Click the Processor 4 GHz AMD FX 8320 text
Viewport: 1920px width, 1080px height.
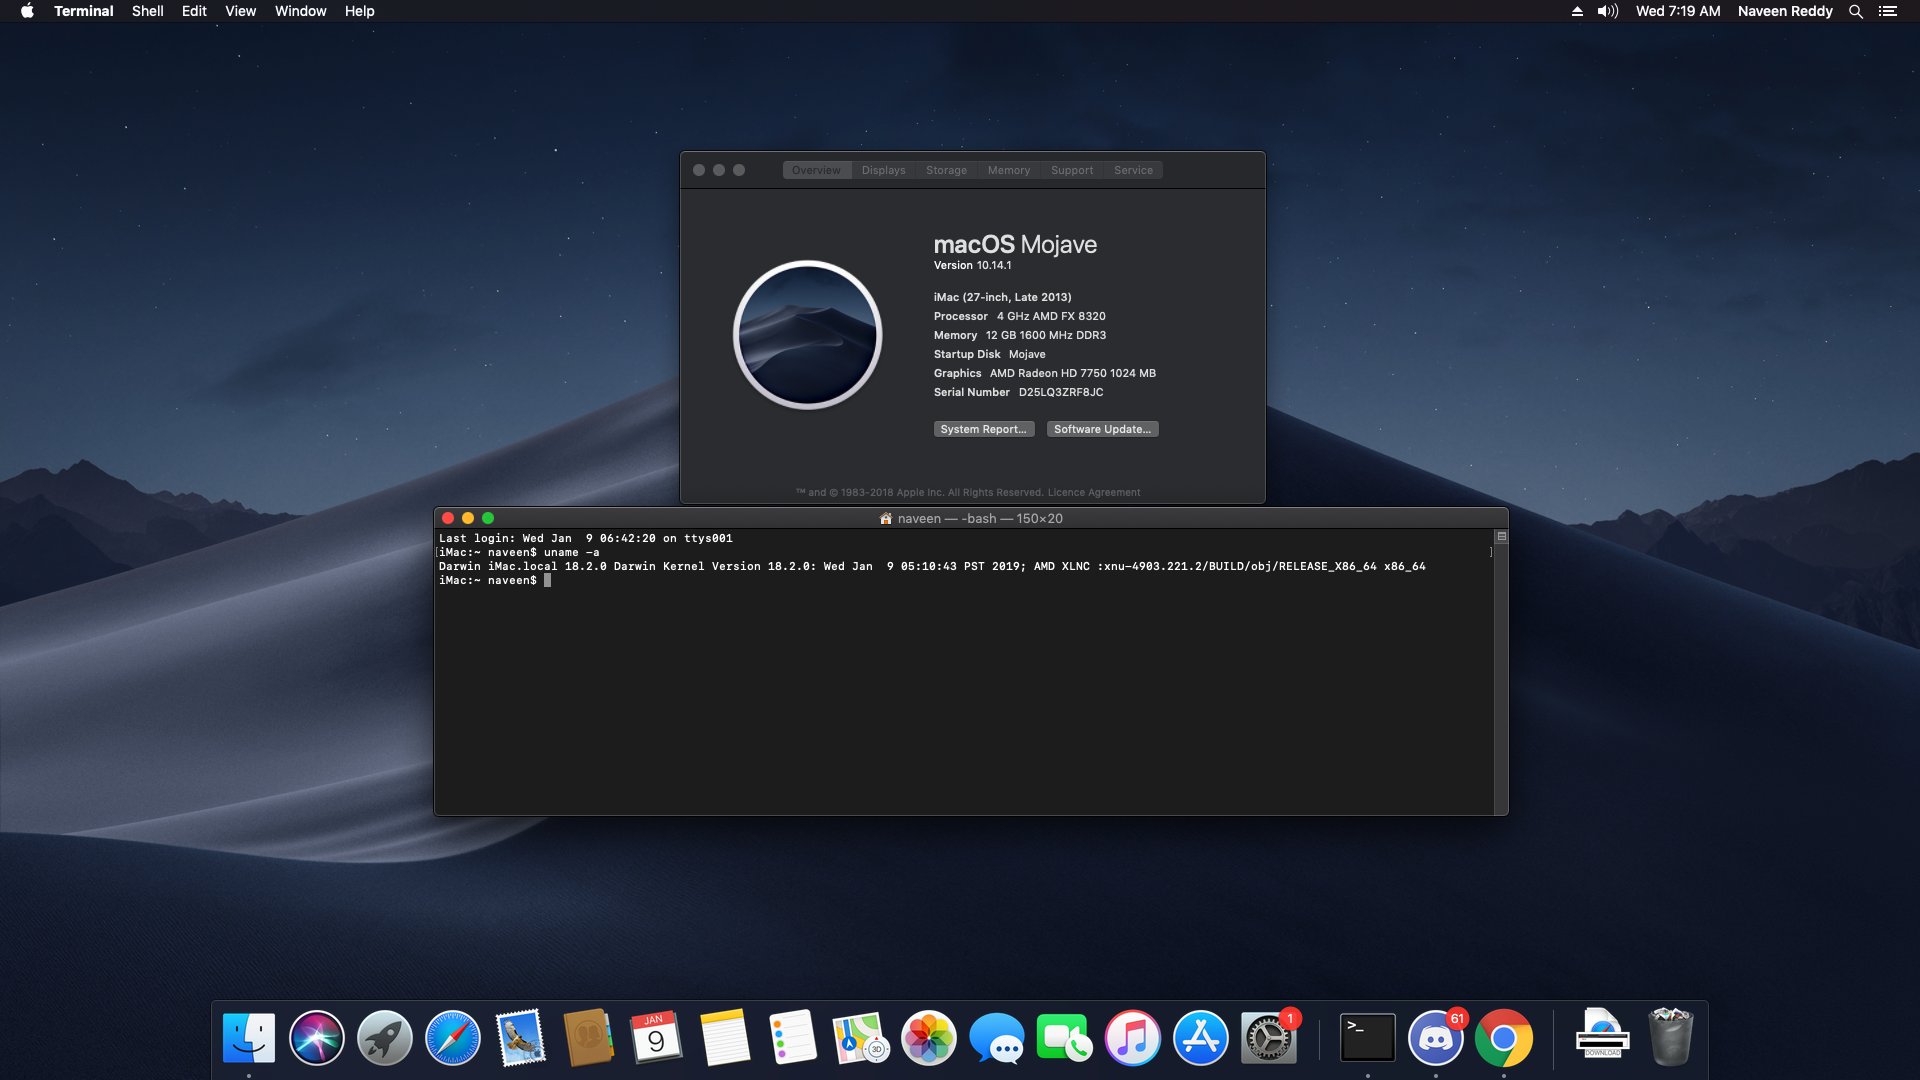click(x=1019, y=316)
